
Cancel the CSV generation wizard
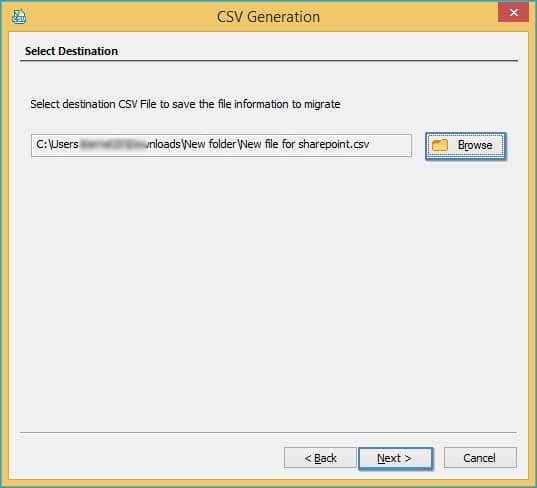pos(480,458)
